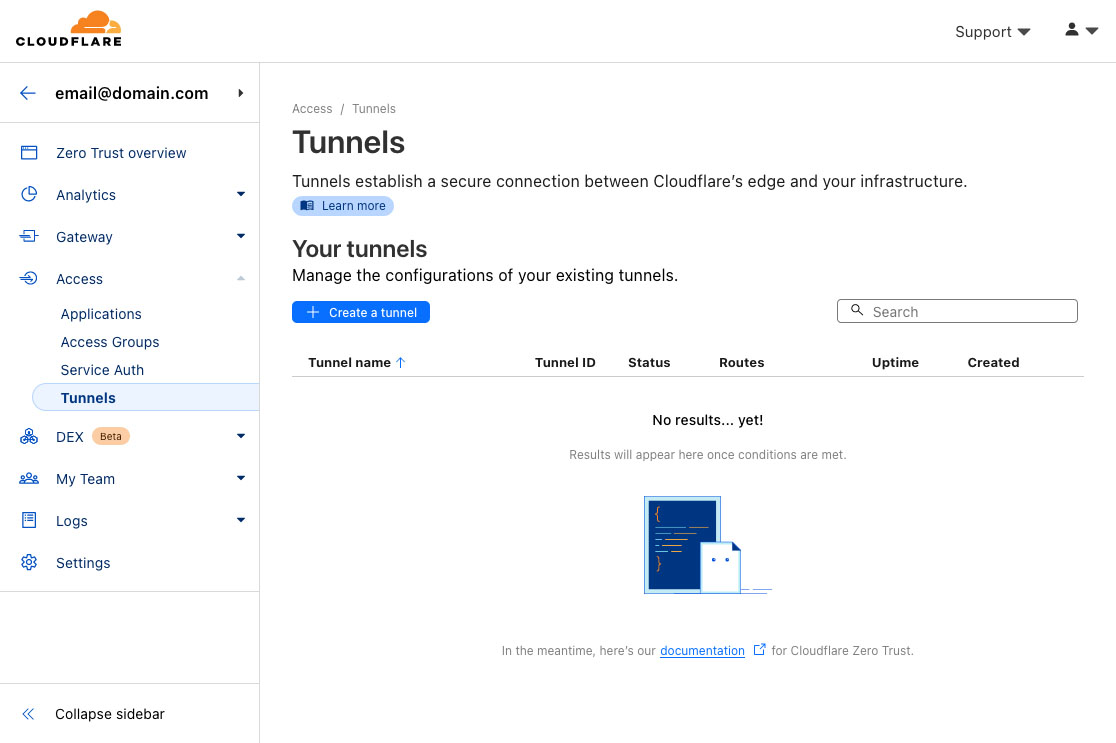Open Applications under Access

(x=101, y=314)
